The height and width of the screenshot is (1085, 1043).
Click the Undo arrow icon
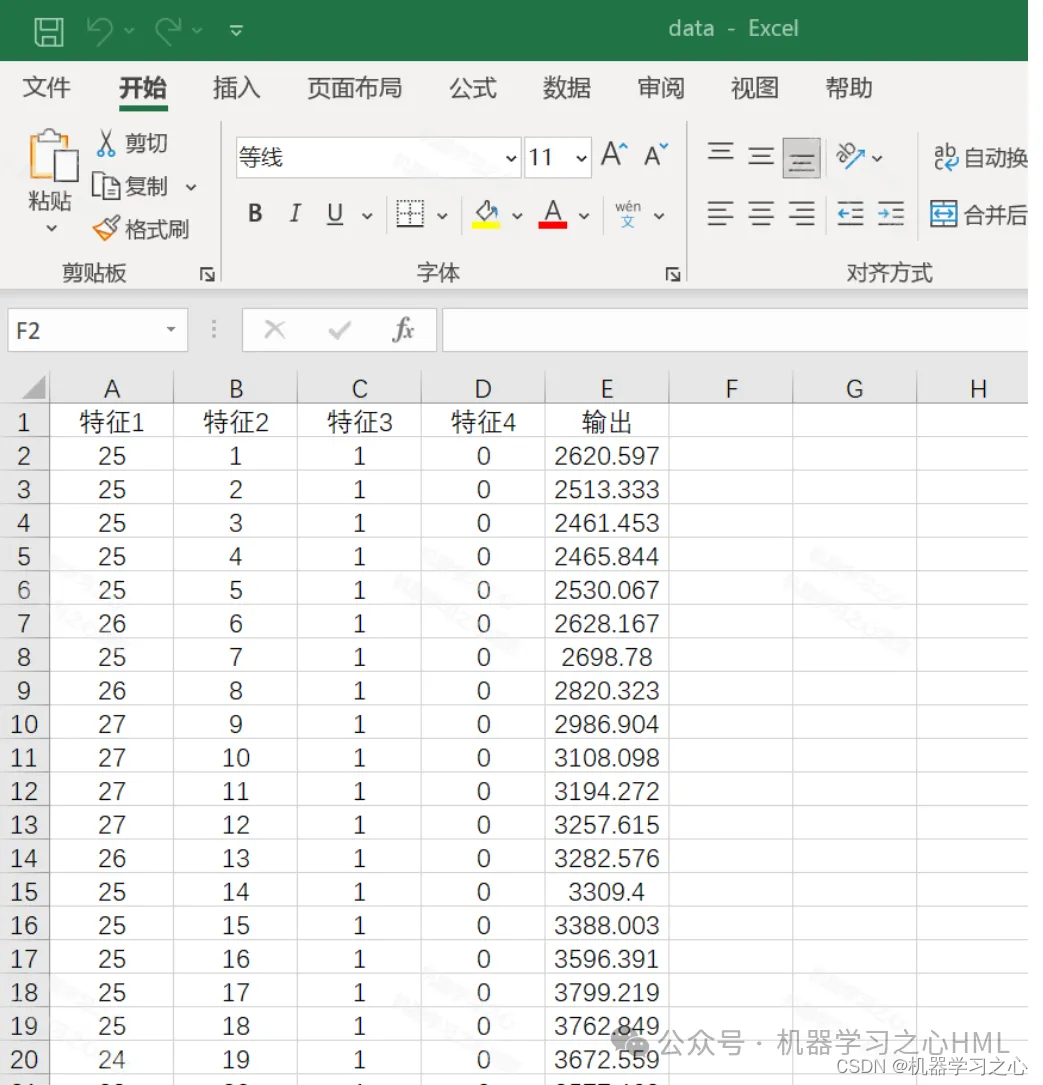[x=100, y=31]
